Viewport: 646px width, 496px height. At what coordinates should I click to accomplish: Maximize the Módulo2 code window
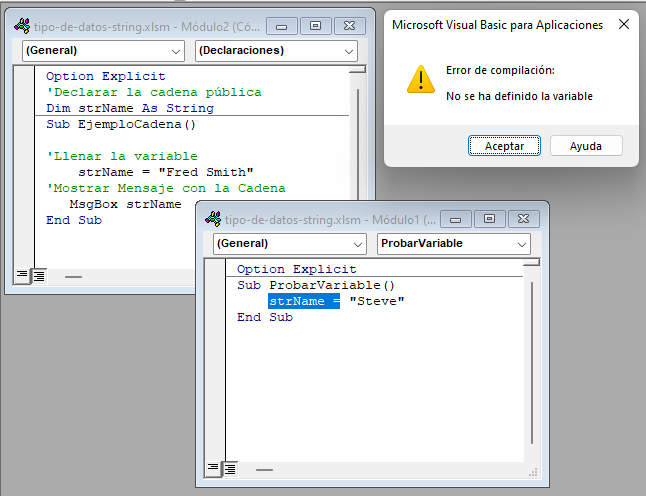pyautogui.click(x=316, y=26)
